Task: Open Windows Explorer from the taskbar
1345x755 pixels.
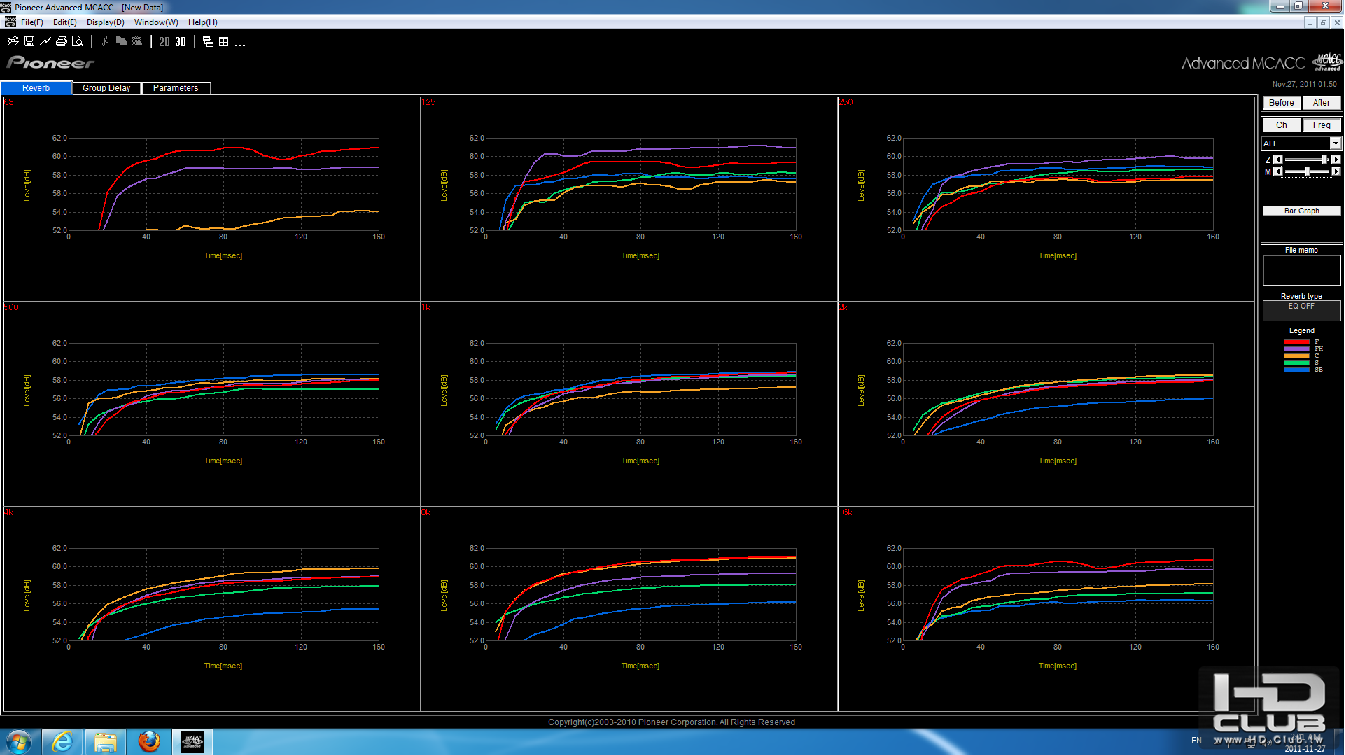Action: point(106,741)
